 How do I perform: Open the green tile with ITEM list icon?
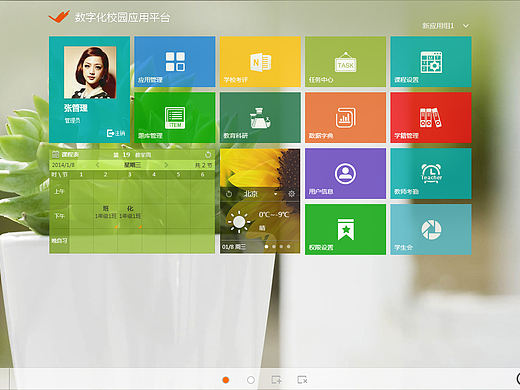coord(175,118)
